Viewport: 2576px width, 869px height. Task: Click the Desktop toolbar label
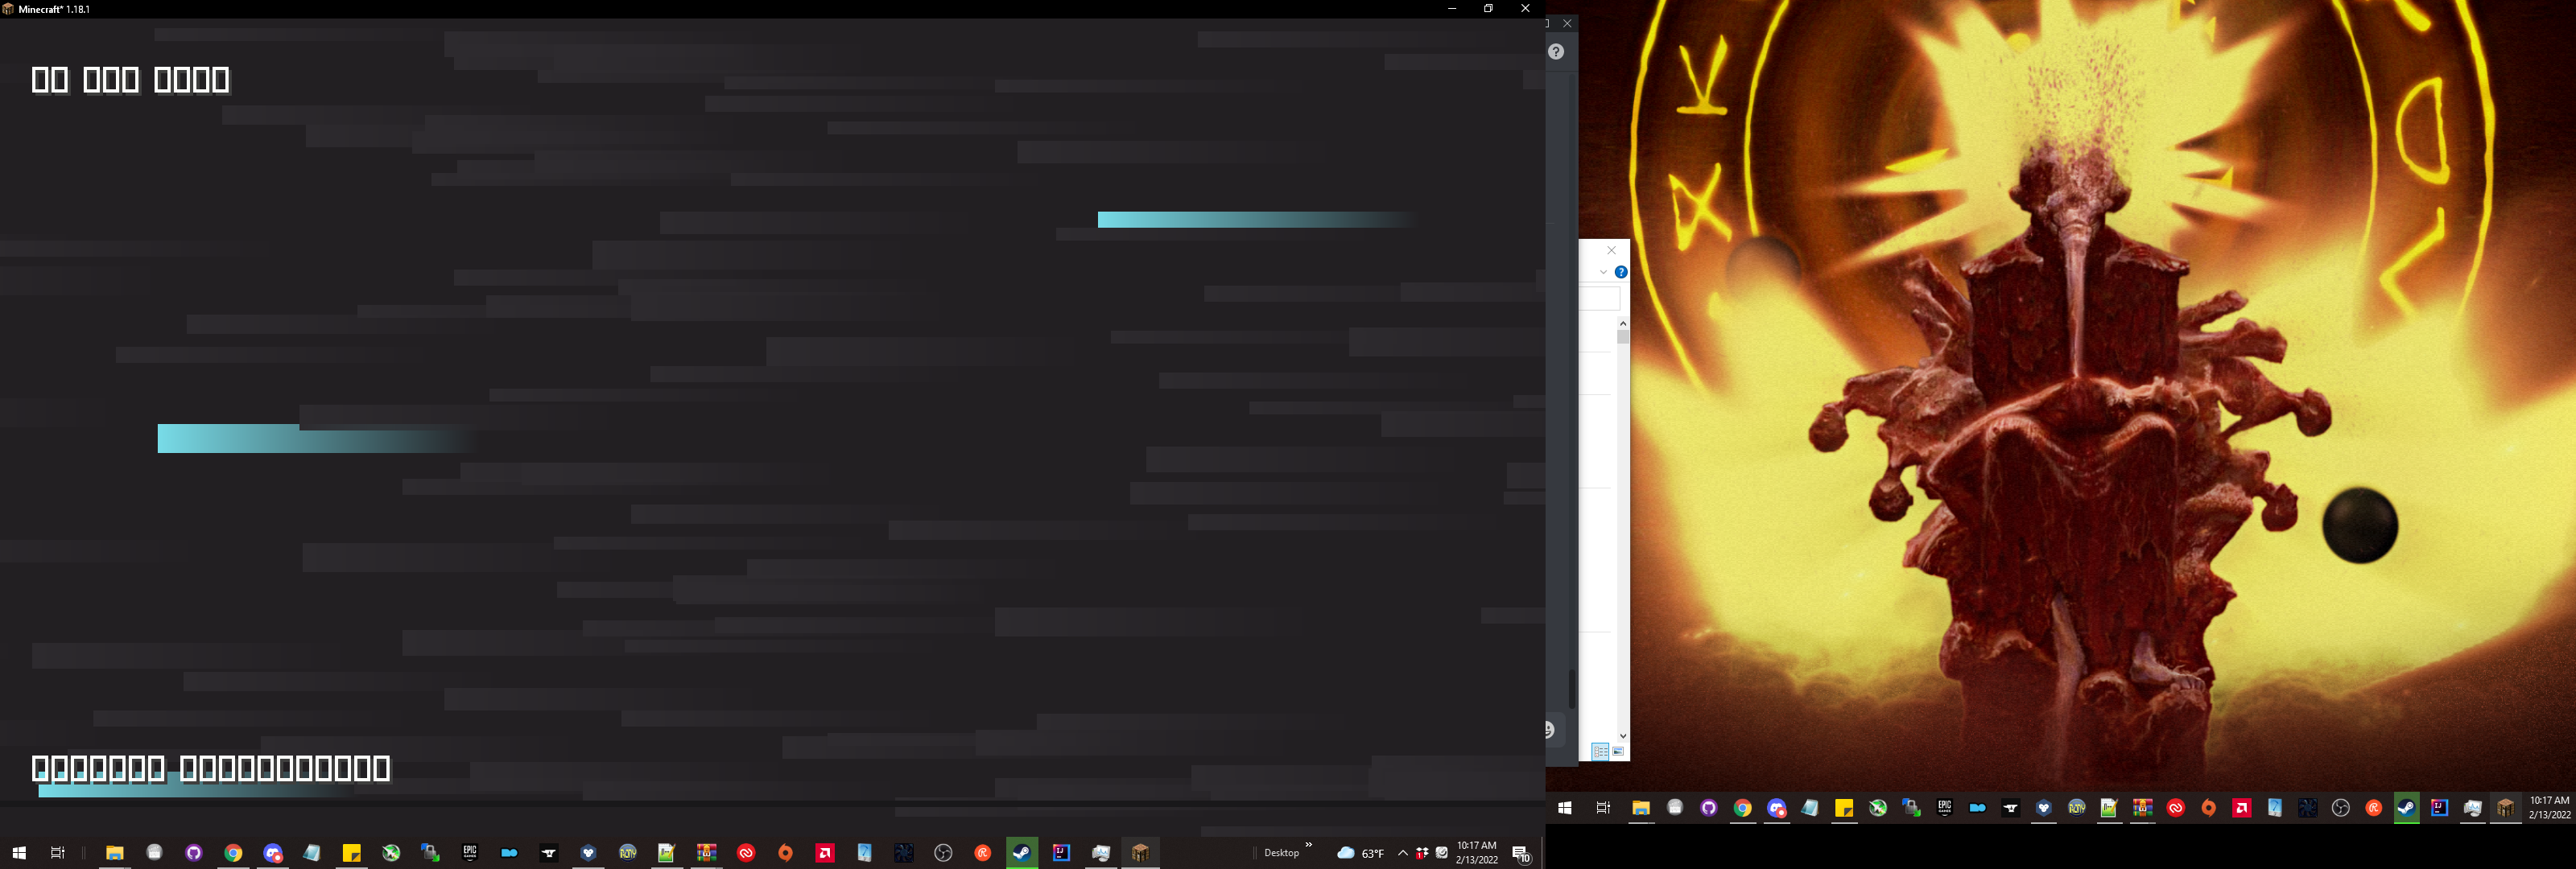click(1282, 853)
